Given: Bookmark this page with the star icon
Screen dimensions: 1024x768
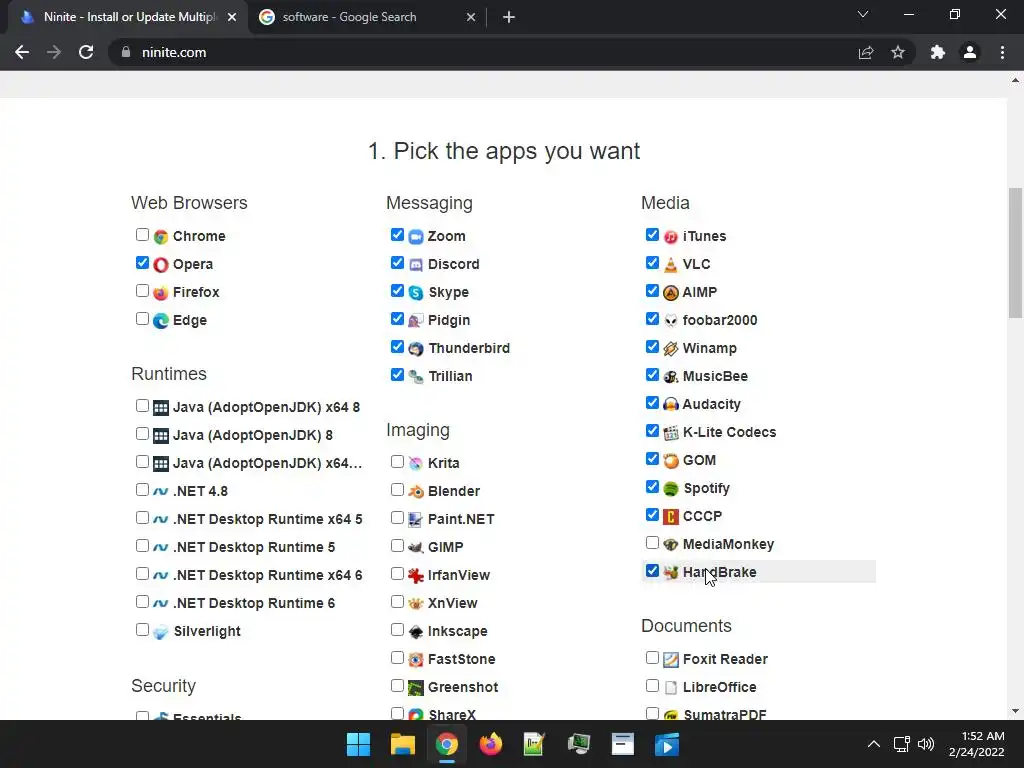Looking at the screenshot, I should coord(898,52).
